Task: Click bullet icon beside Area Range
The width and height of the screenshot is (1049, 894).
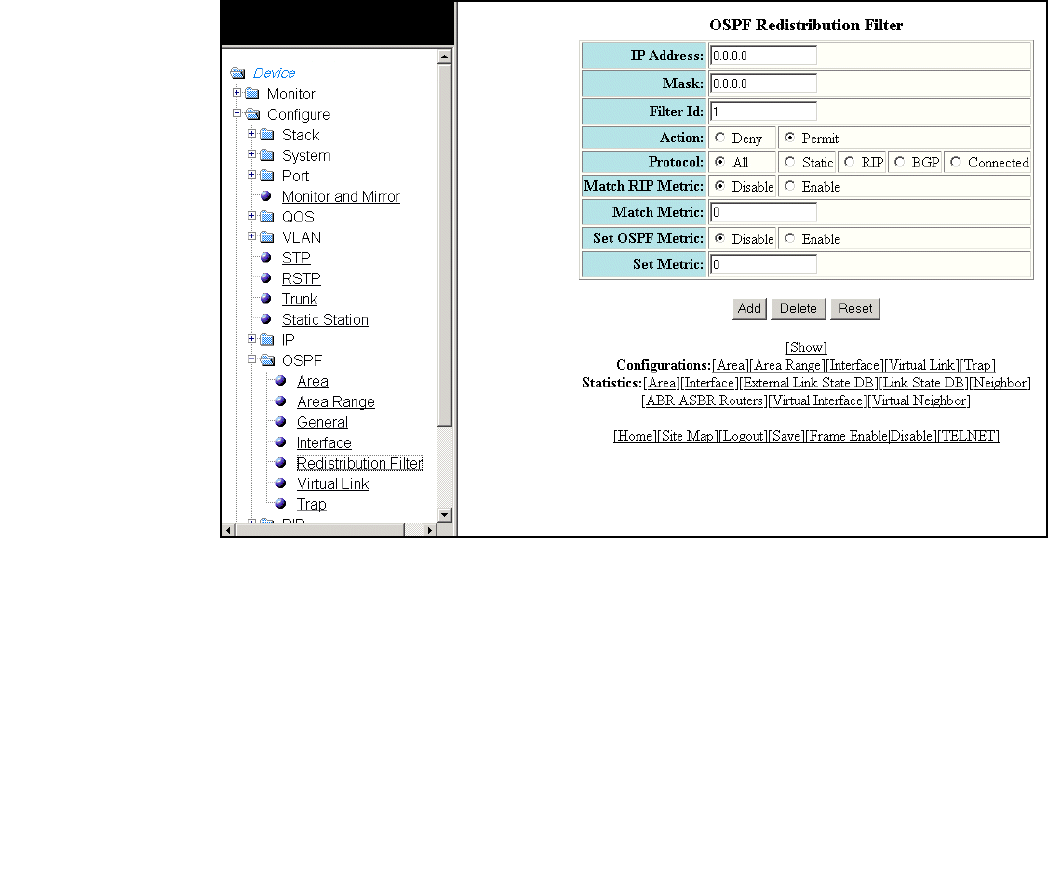Action: click(x=281, y=401)
